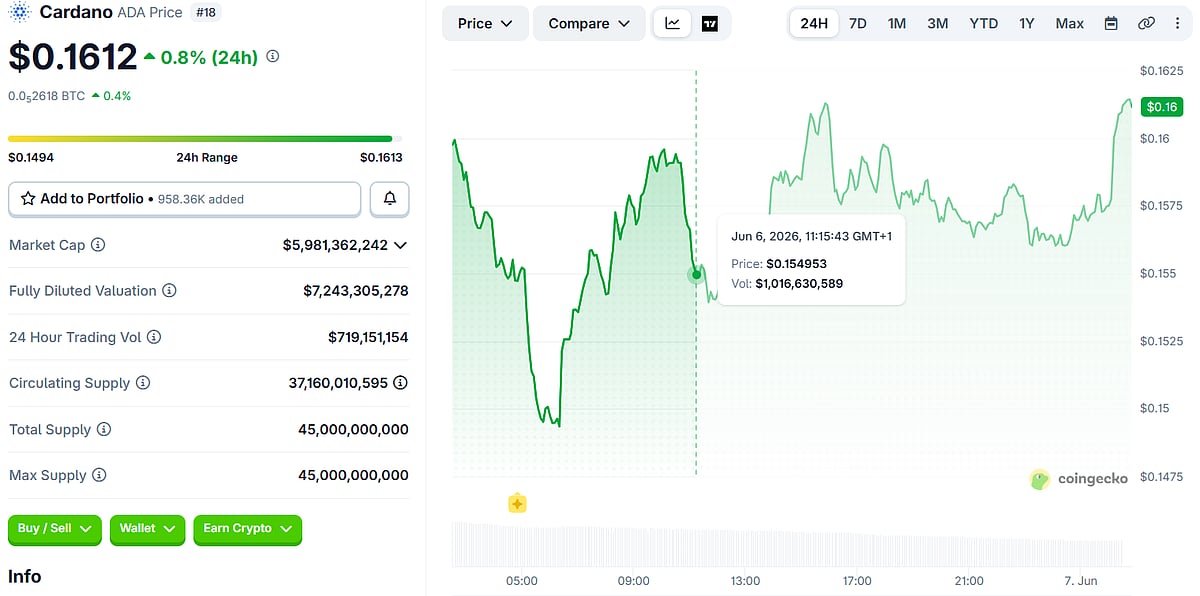Open the Compare dropdown

coord(589,23)
